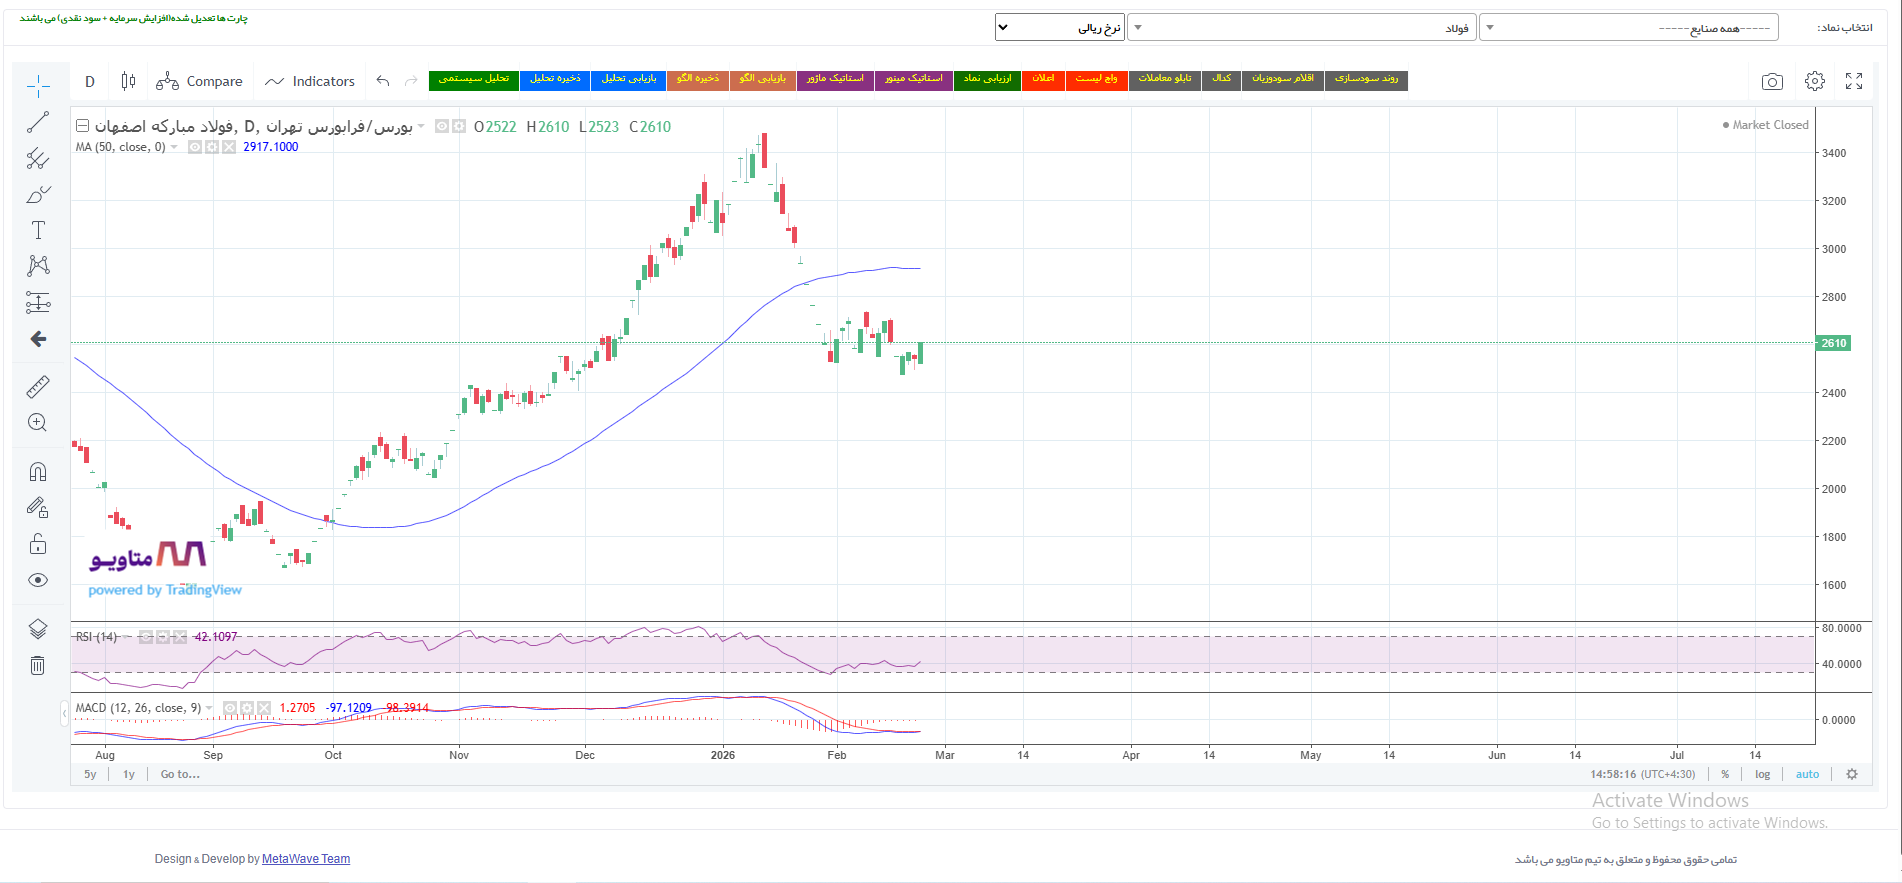
Task: Hide the MA (50) indicator
Action: 195,147
